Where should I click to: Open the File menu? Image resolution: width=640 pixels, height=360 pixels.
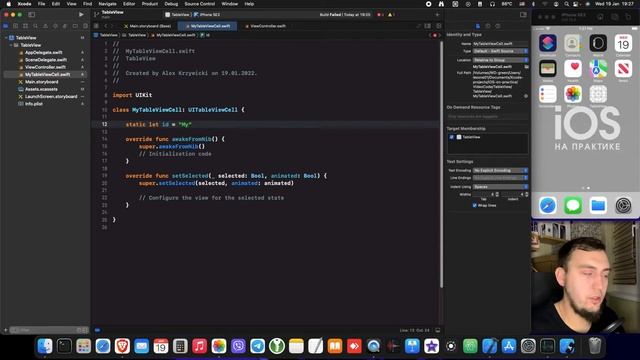[x=41, y=4]
